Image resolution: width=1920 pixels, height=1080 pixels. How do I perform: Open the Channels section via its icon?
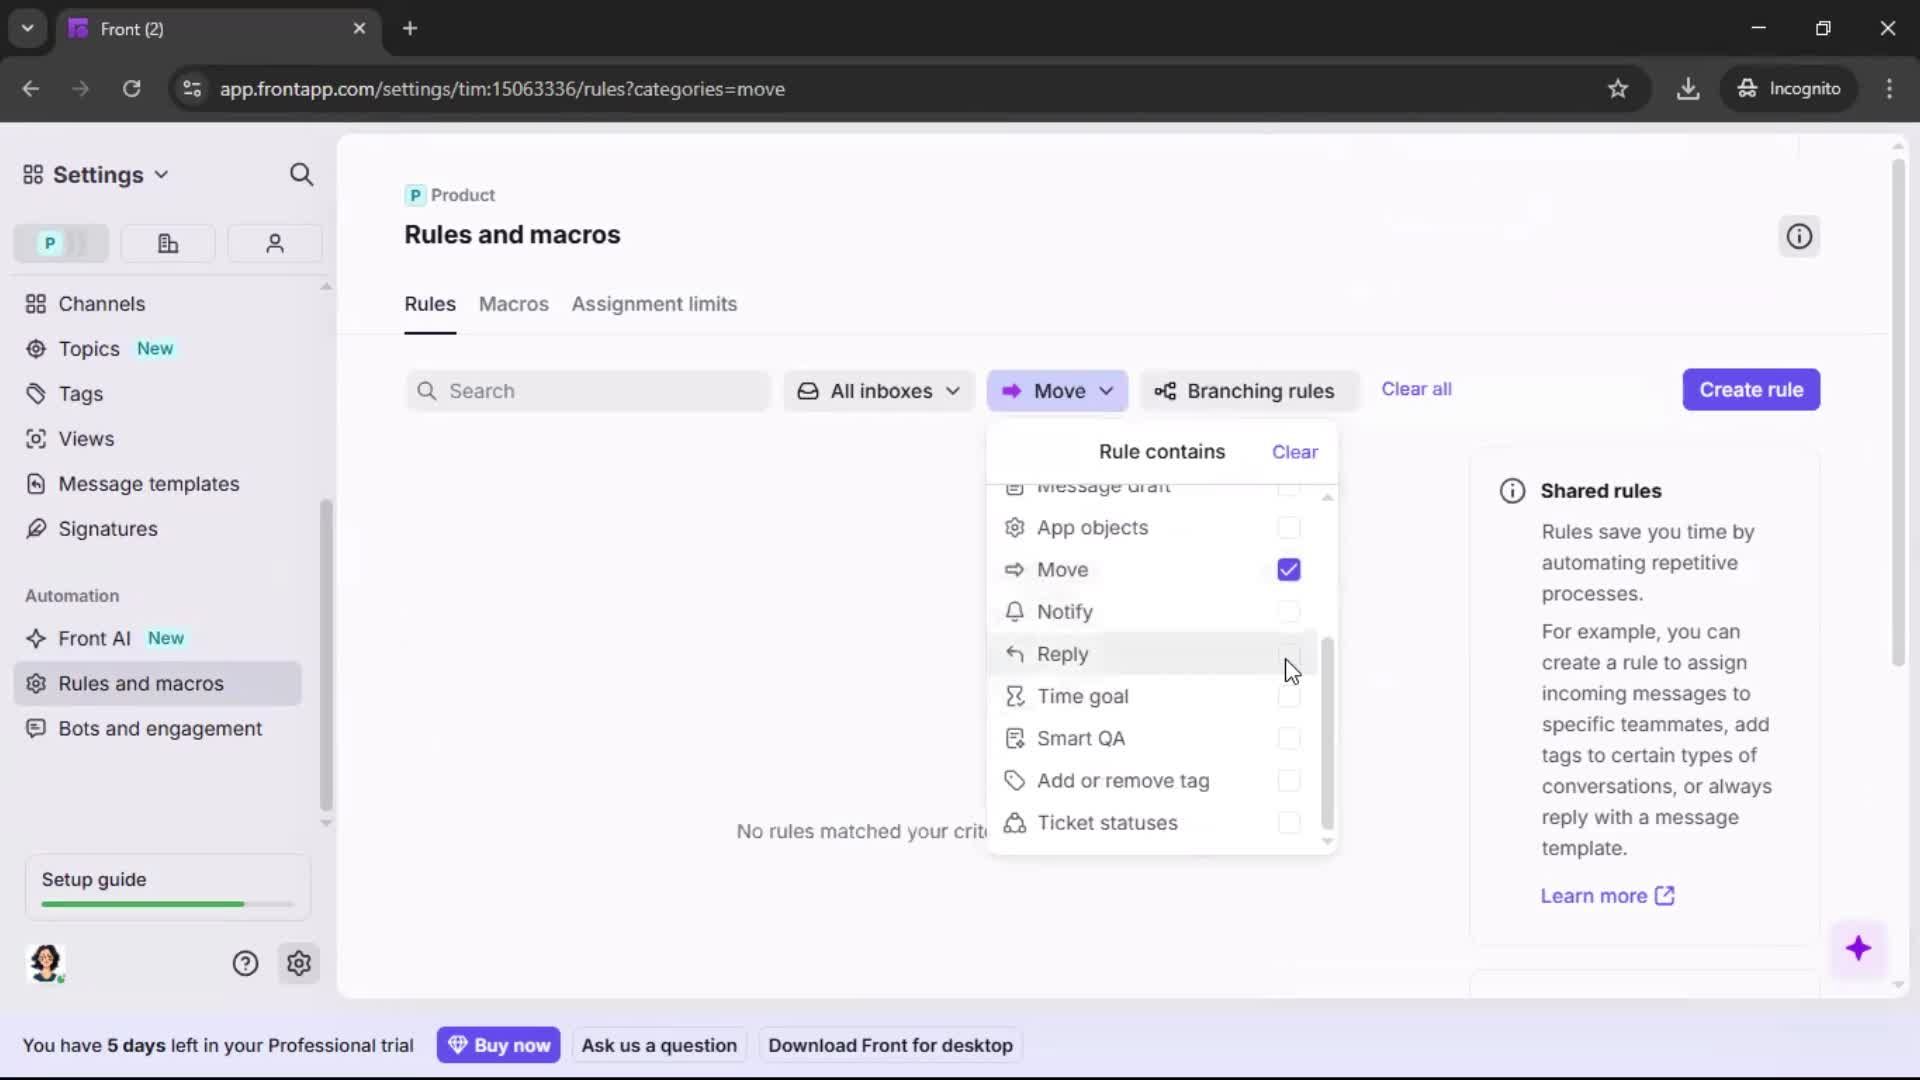tap(35, 303)
